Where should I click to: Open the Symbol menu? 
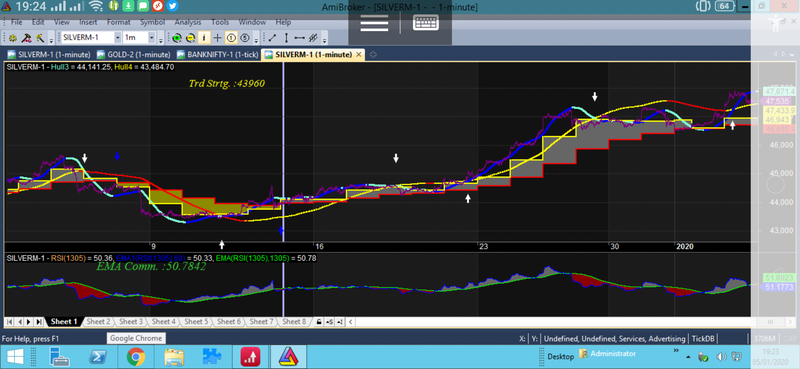point(153,22)
